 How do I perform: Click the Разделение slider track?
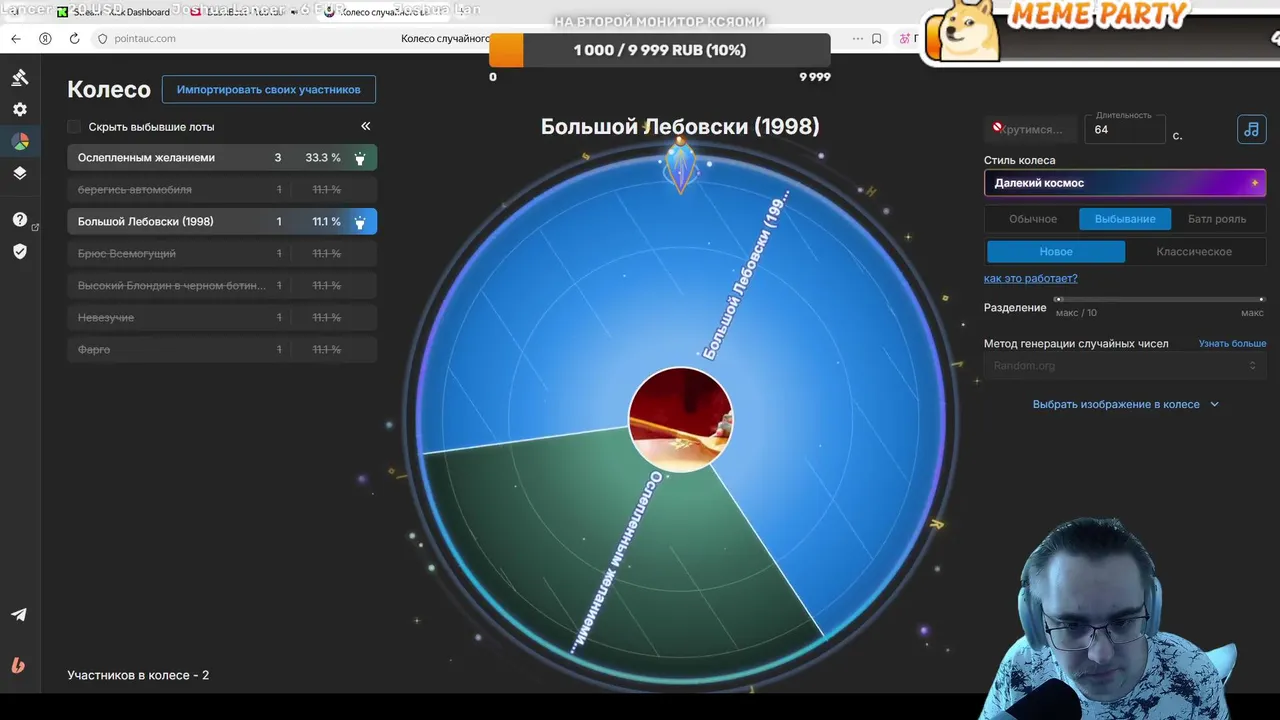coord(1160,299)
